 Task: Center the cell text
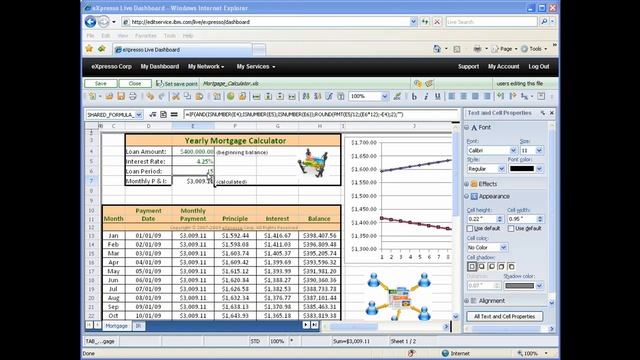point(464,96)
